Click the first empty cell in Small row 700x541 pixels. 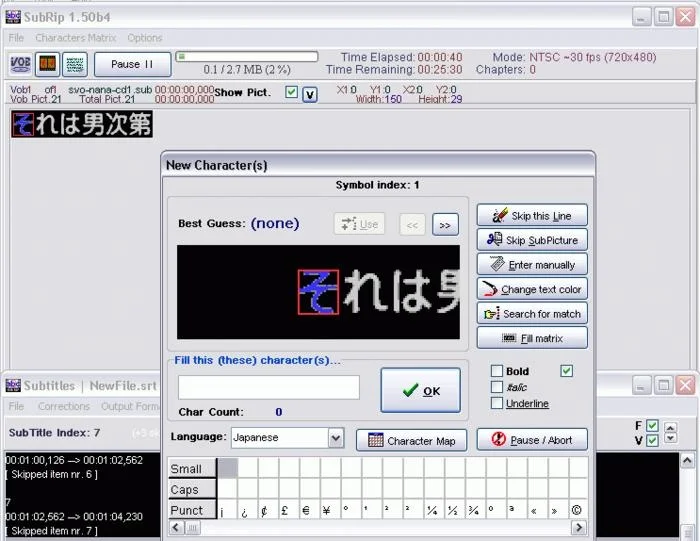click(x=227, y=468)
